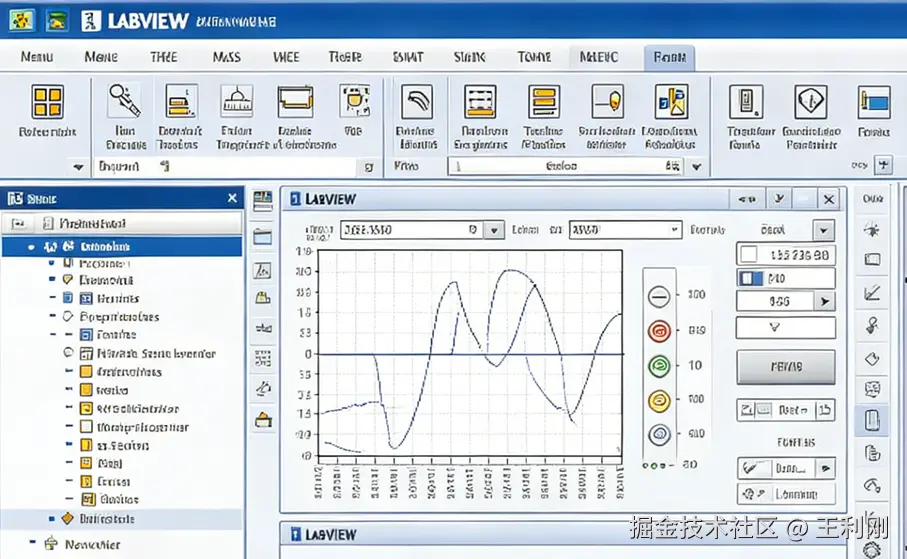
Task: Open the second combo box above the graph
Action: coord(625,230)
